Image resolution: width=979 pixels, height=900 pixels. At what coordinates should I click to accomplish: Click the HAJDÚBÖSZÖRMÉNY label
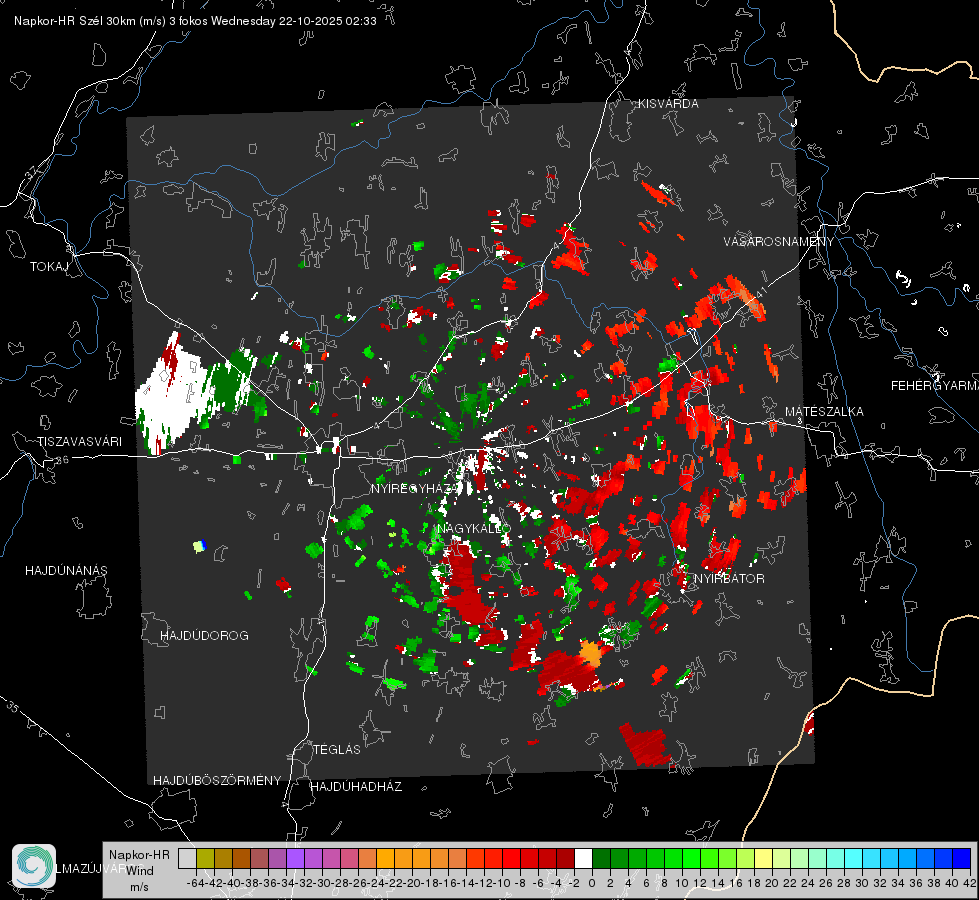coord(217,780)
